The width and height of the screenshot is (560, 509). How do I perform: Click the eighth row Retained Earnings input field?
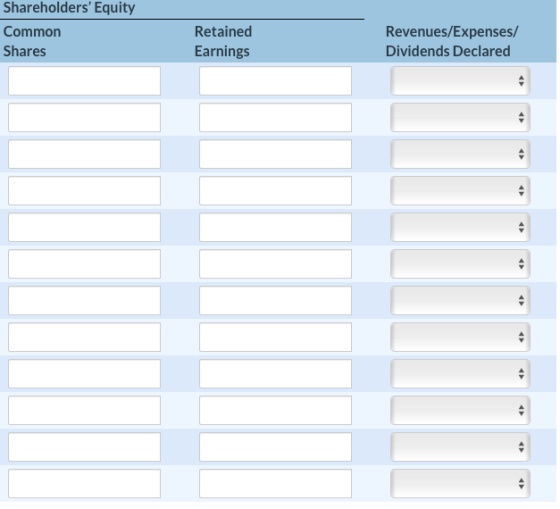pyautogui.click(x=276, y=337)
